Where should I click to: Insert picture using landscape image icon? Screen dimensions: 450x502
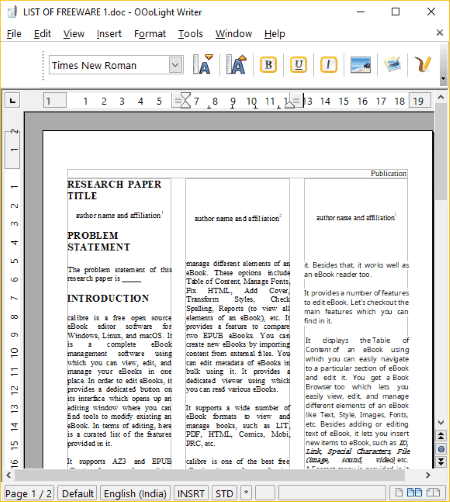[x=360, y=65]
